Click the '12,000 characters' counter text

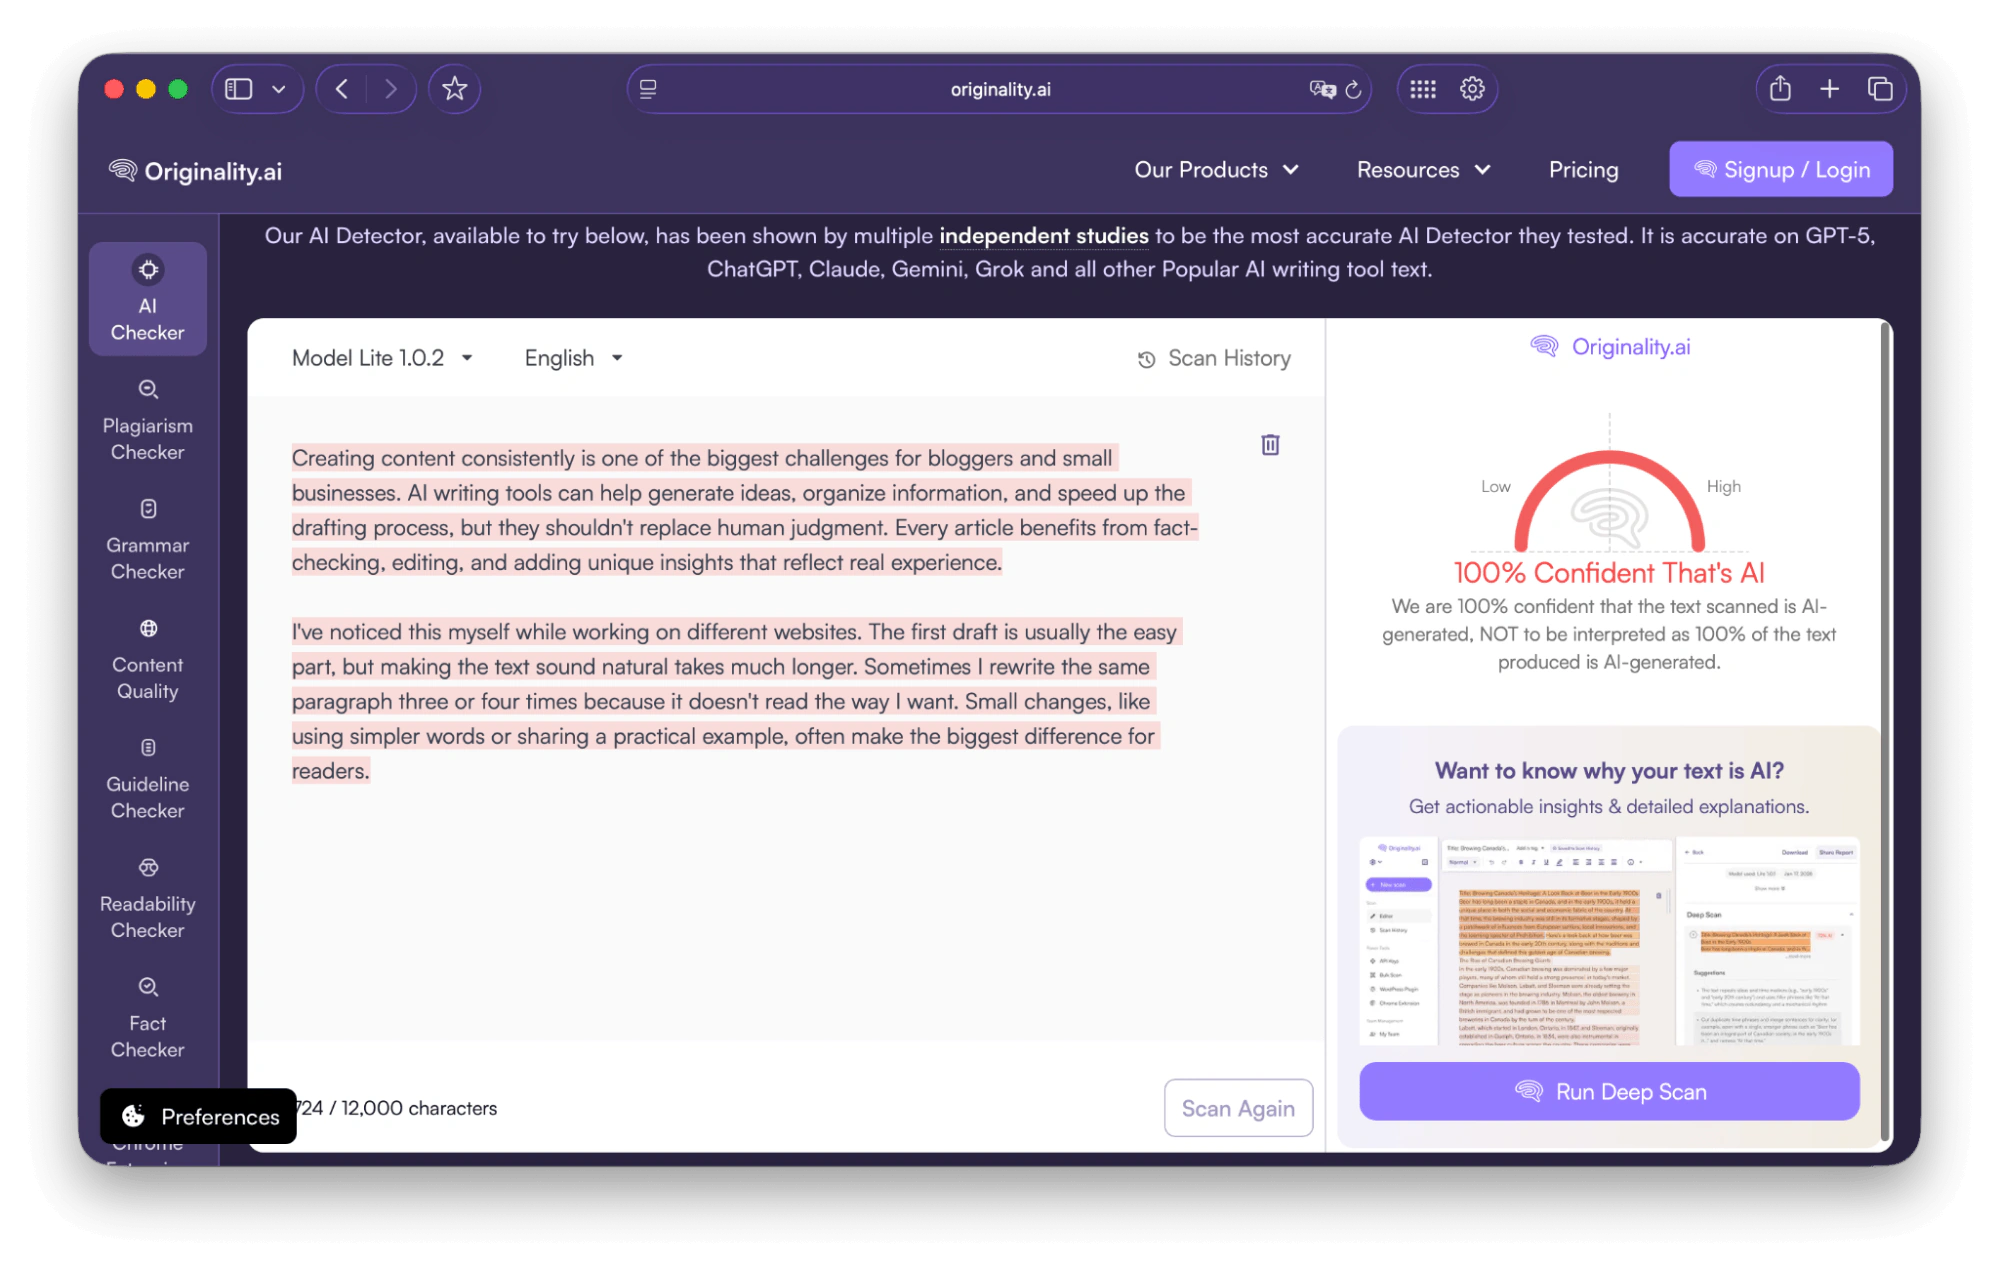(x=419, y=1108)
